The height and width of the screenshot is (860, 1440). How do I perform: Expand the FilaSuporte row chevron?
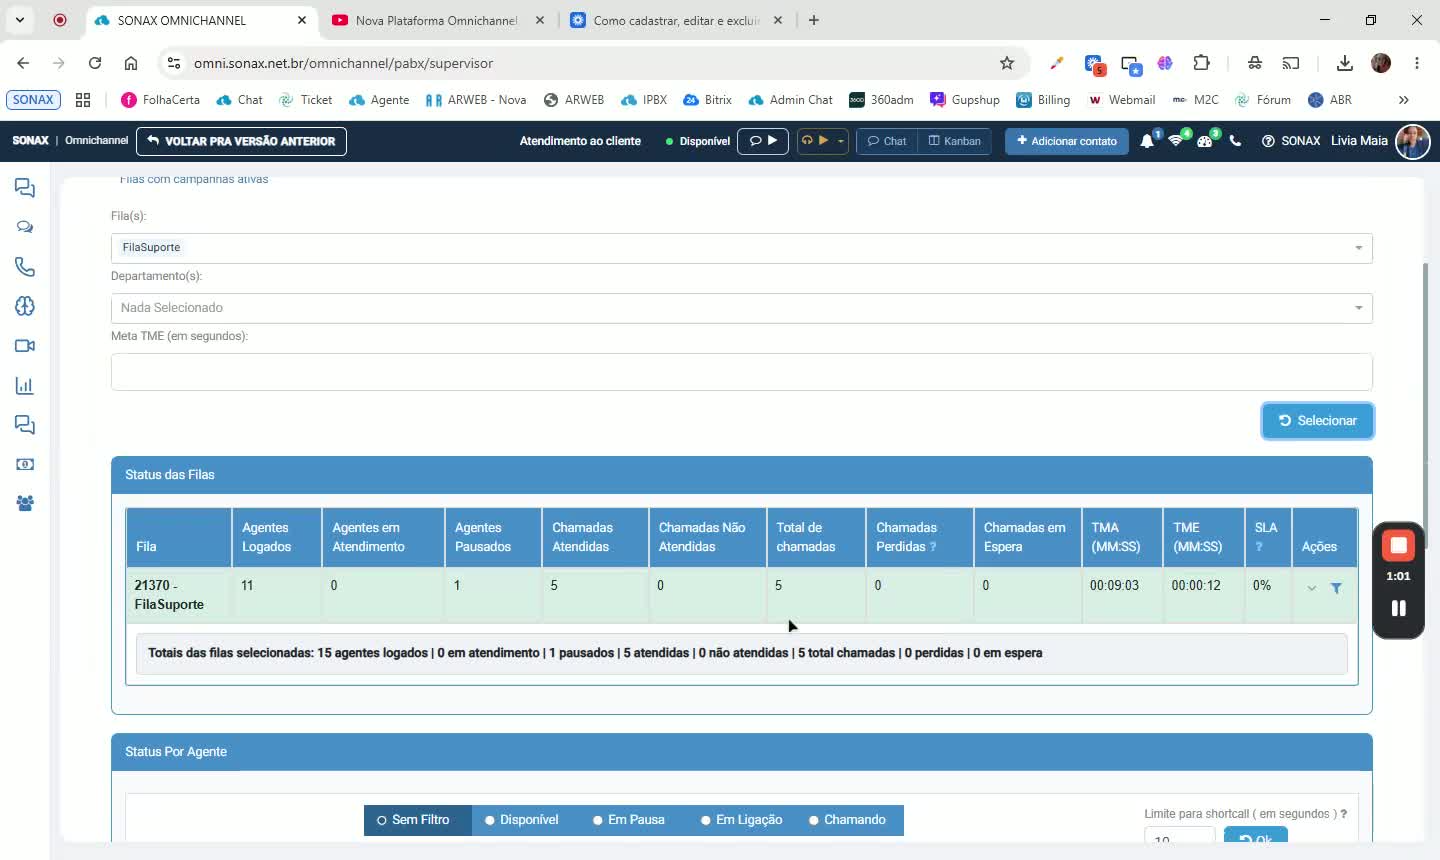(x=1311, y=589)
